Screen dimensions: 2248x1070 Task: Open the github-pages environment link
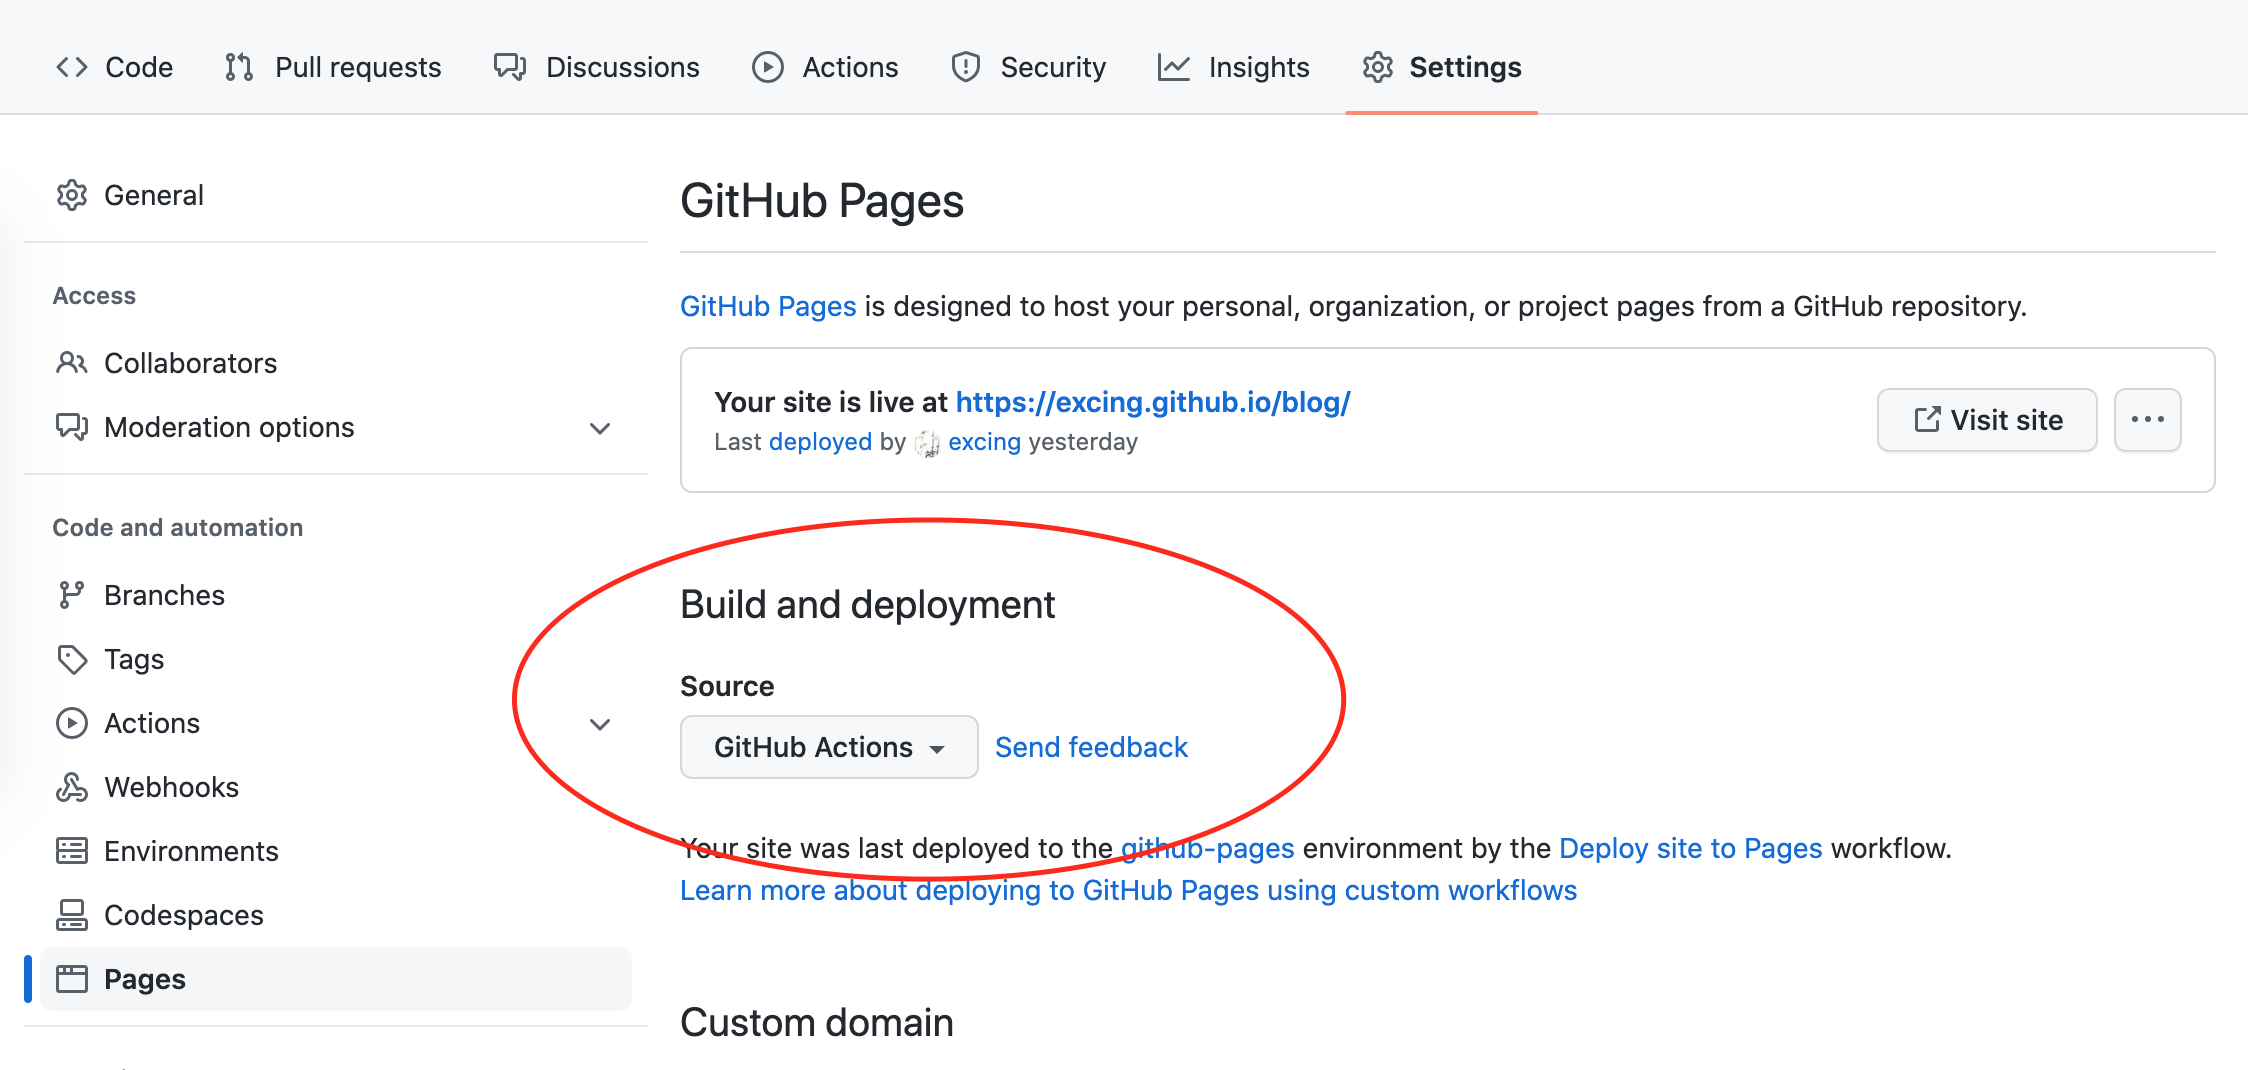click(1208, 848)
